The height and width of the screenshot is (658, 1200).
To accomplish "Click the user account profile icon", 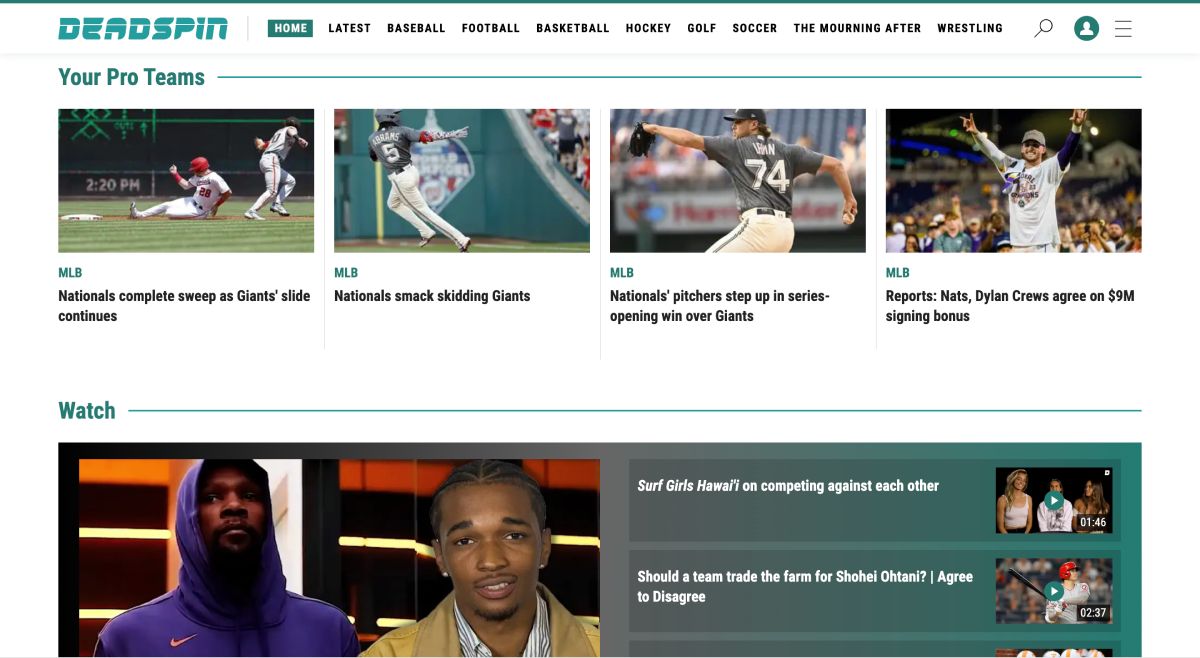I will [1086, 29].
